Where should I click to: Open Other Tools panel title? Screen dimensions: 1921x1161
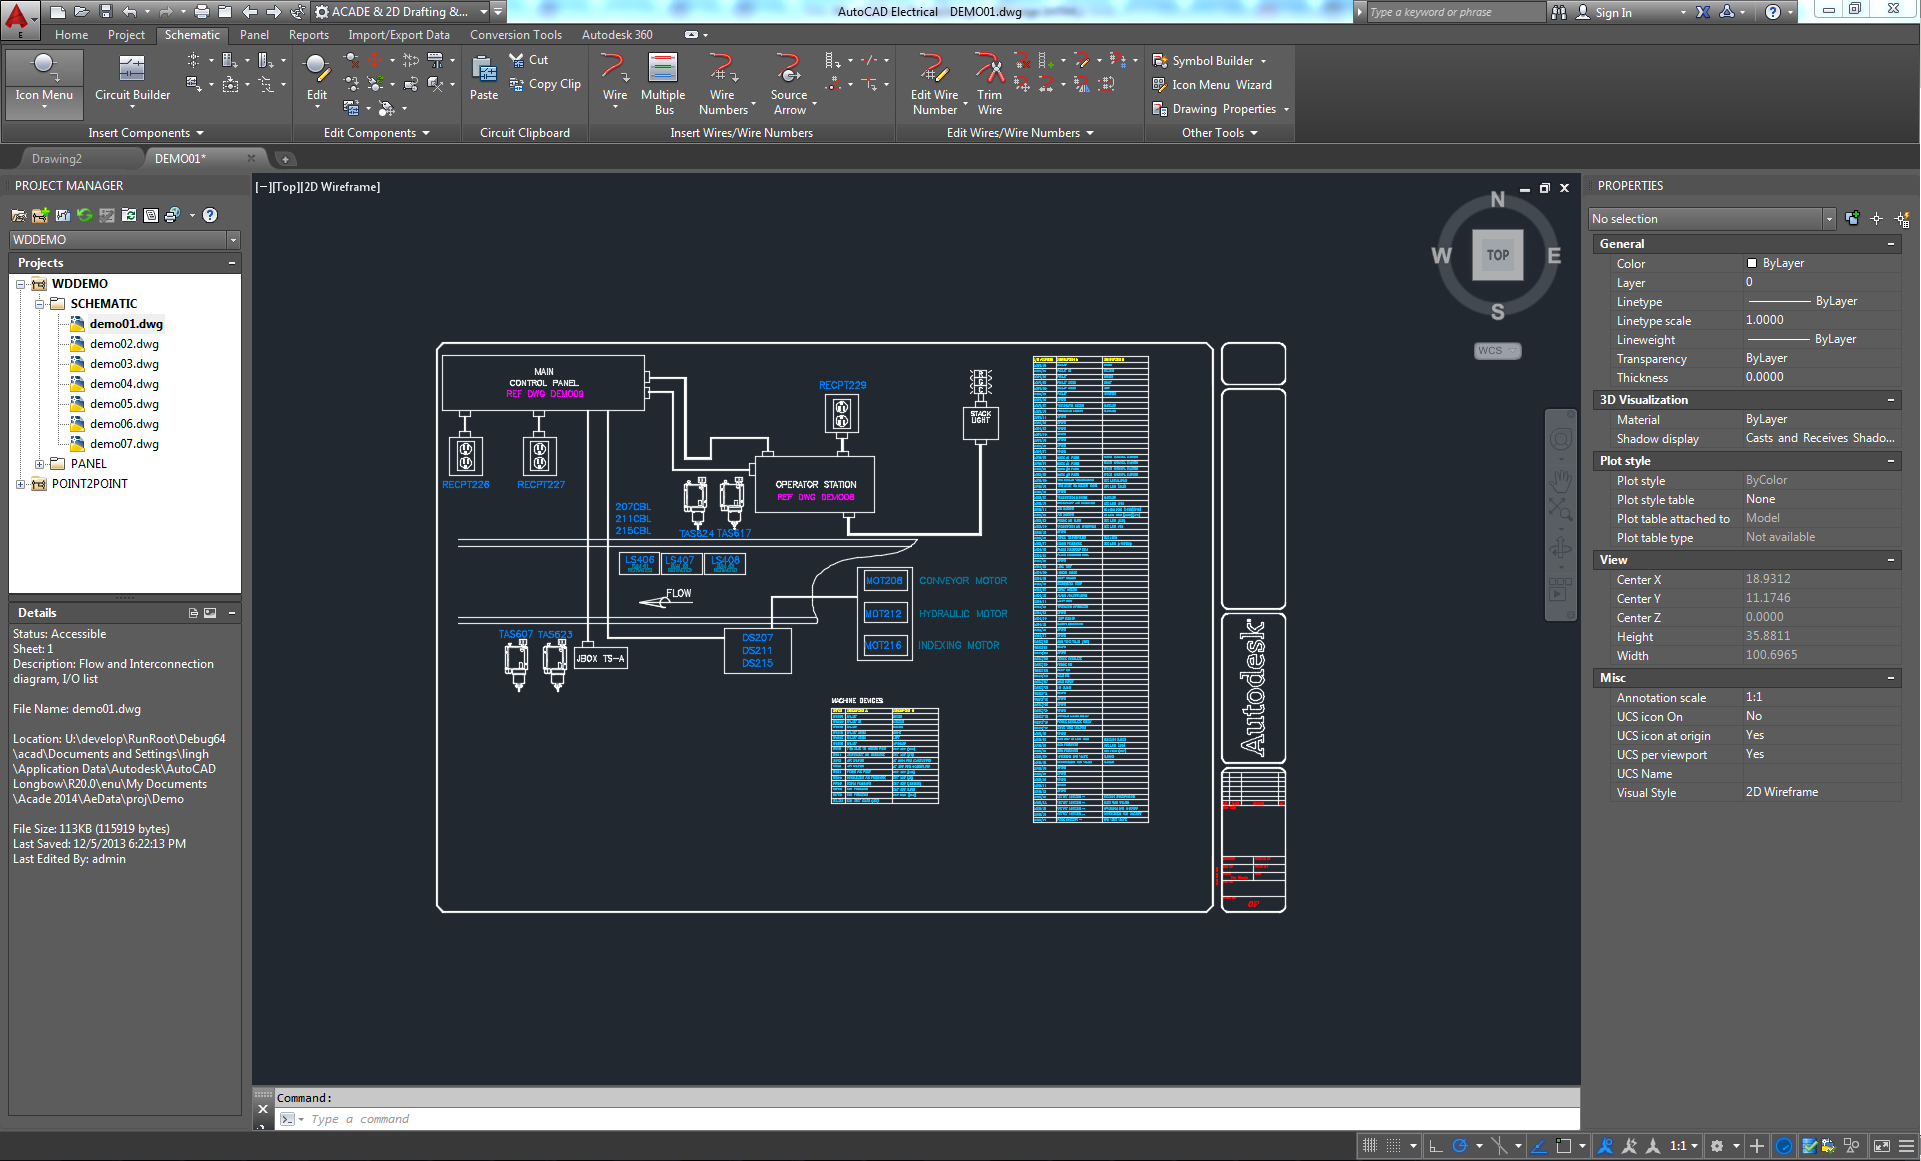tap(1219, 133)
